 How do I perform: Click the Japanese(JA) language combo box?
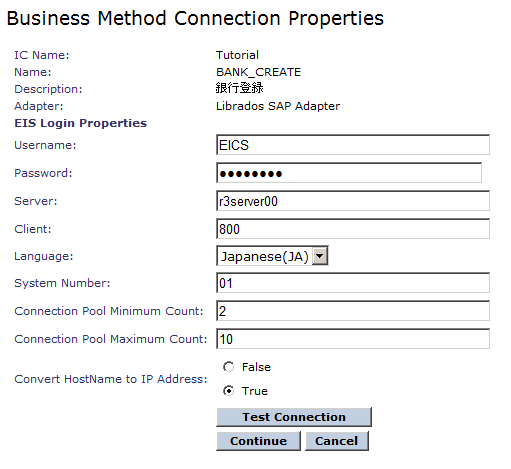(x=272, y=256)
